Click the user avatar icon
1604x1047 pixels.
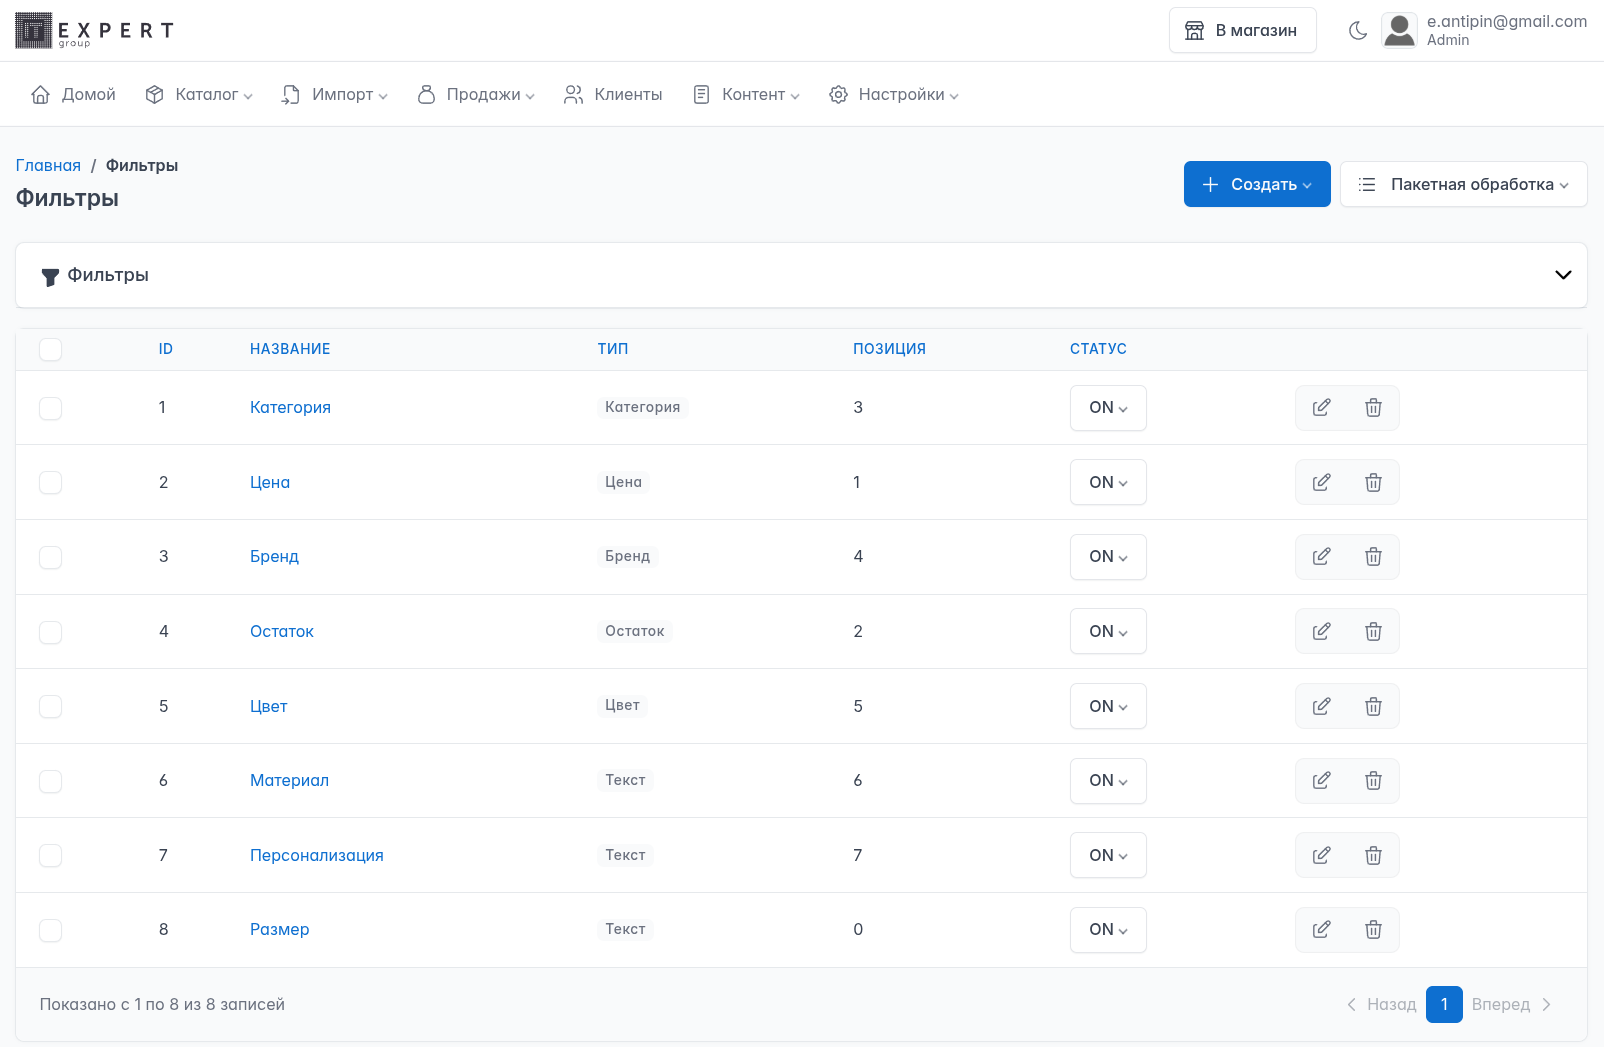tap(1399, 31)
